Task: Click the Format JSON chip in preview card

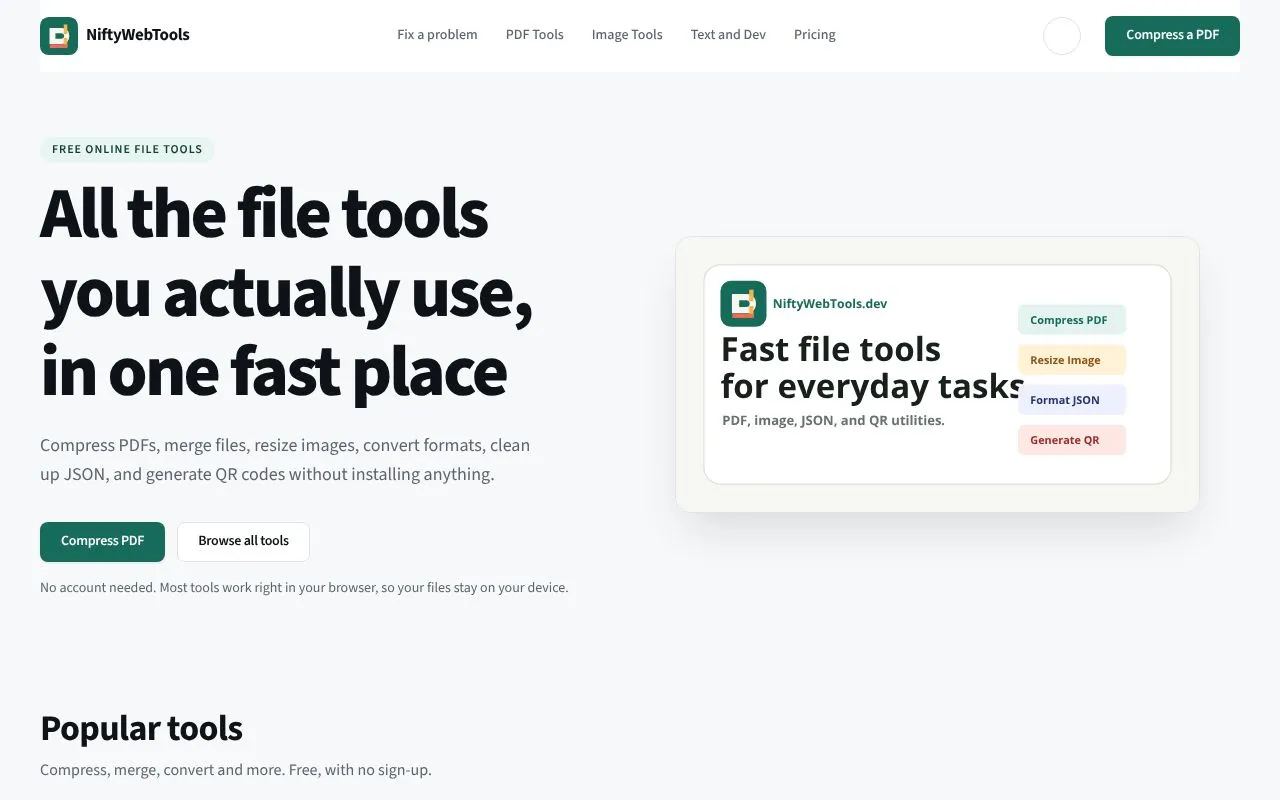Action: coord(1072,400)
